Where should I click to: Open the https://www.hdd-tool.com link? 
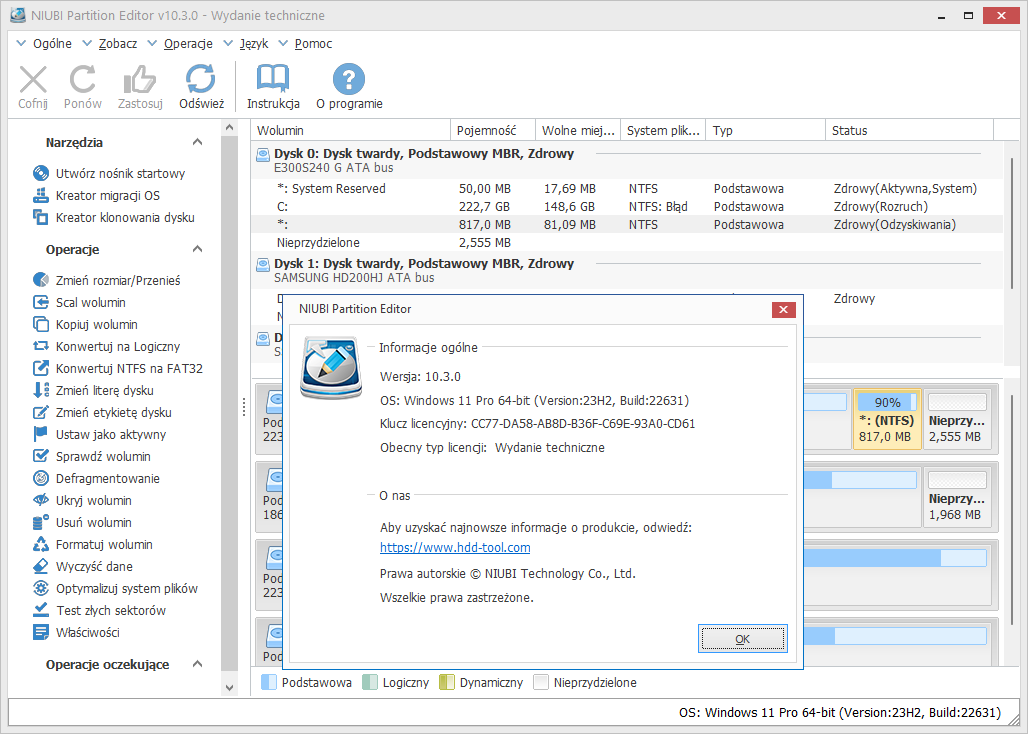(455, 547)
